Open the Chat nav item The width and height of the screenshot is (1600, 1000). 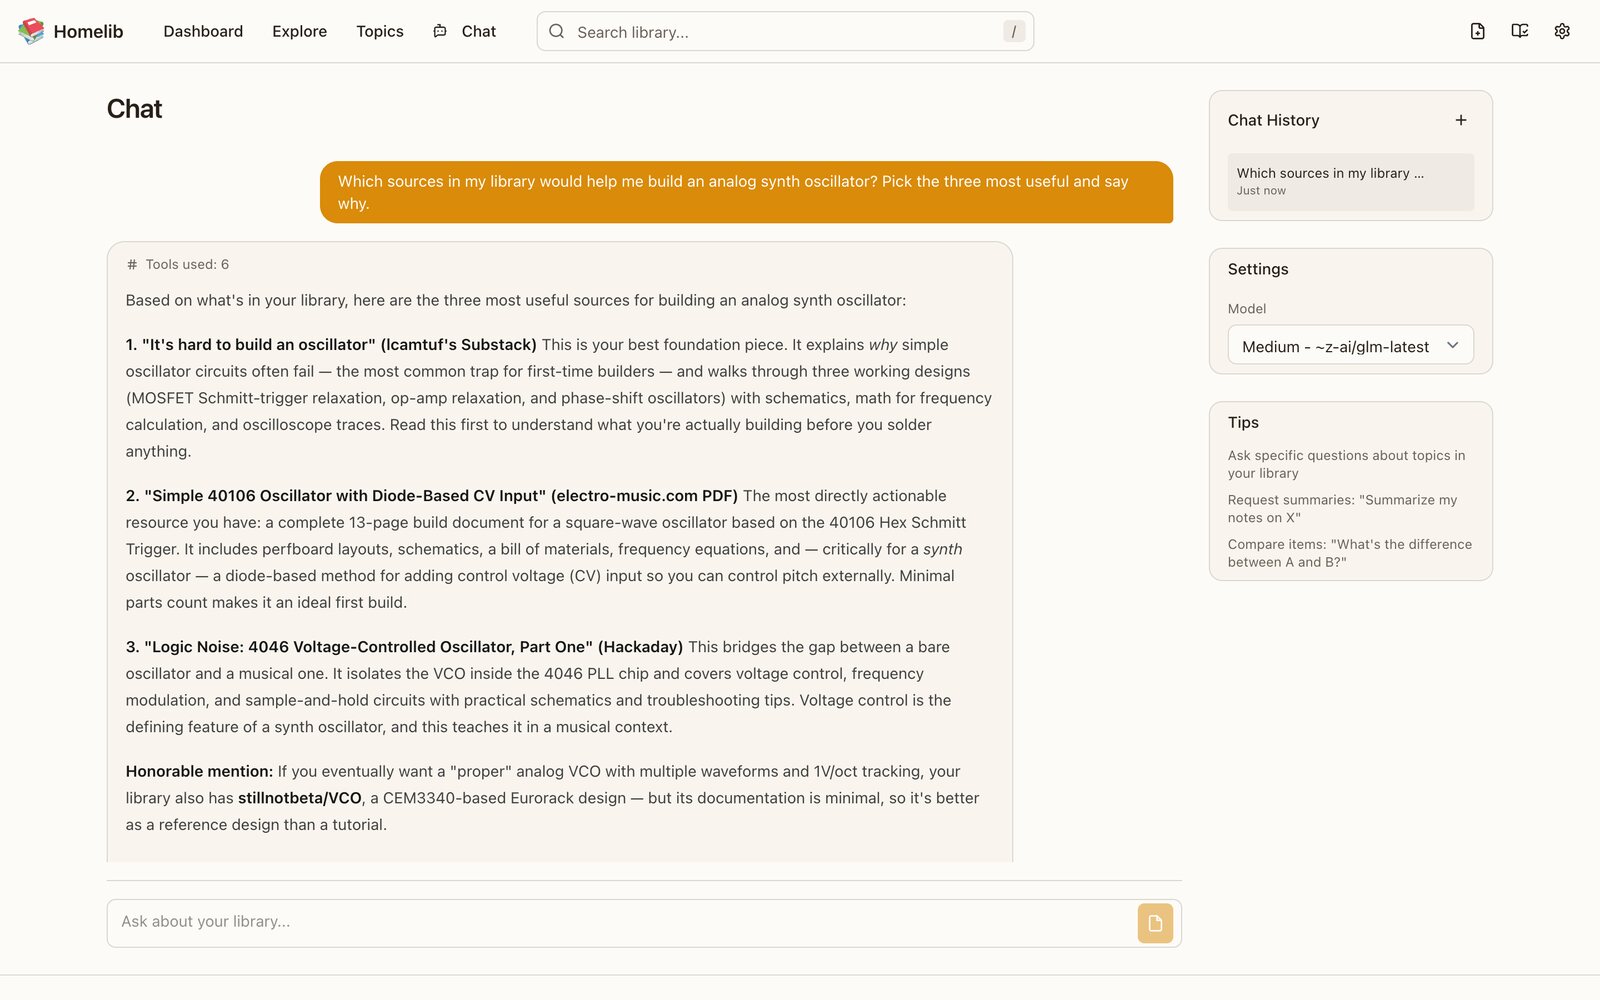pos(465,31)
